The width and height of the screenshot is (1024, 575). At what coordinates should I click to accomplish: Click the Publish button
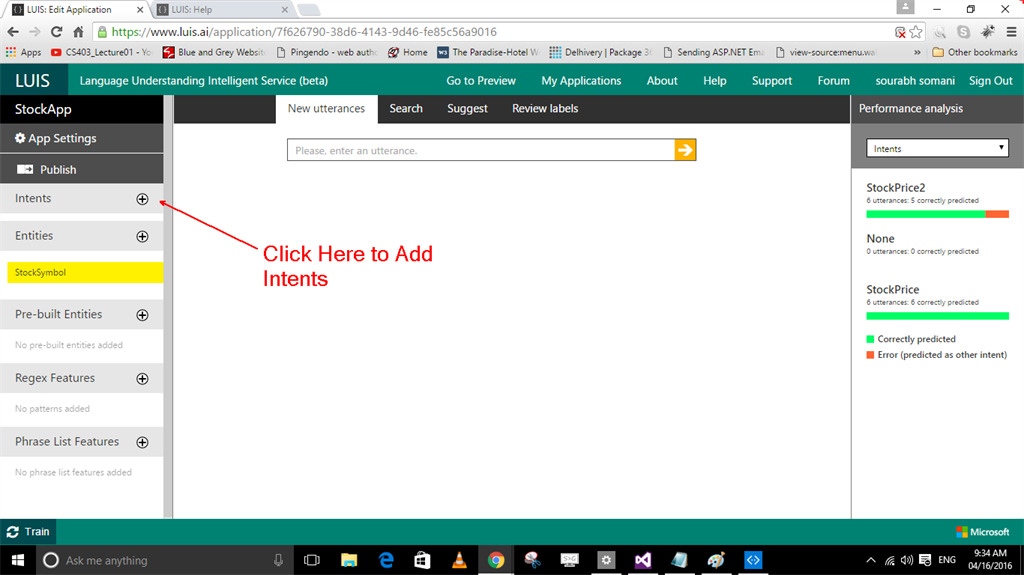[x=82, y=169]
